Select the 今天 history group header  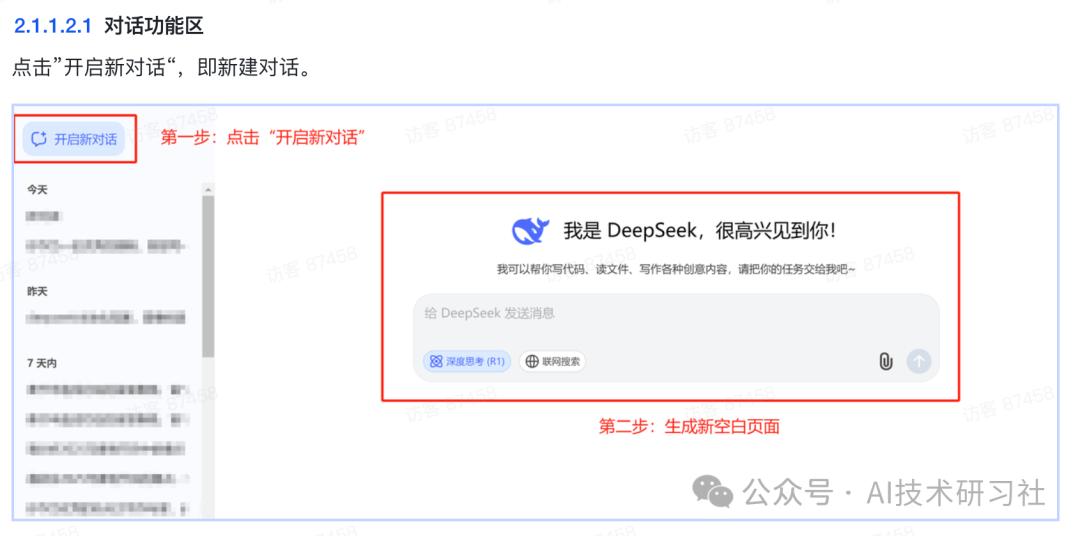[x=37, y=189]
